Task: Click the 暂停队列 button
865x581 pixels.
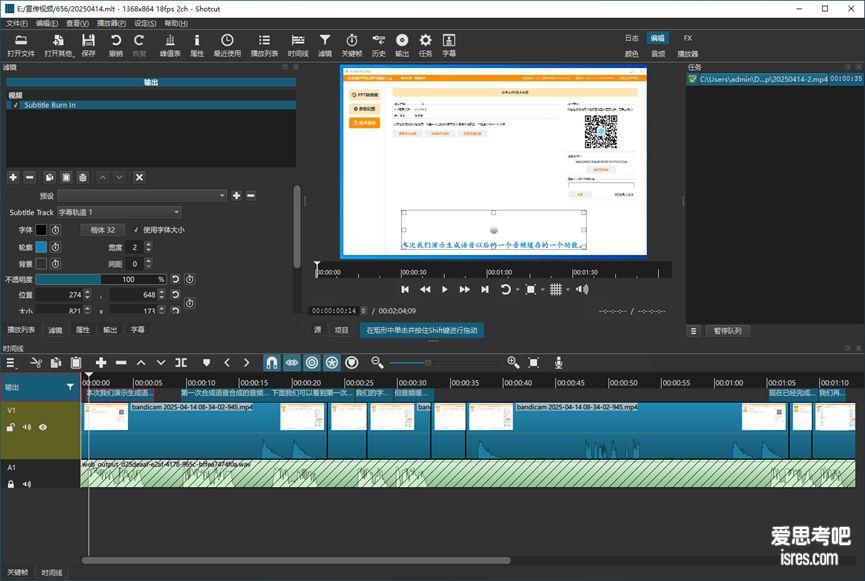Action: pos(728,331)
